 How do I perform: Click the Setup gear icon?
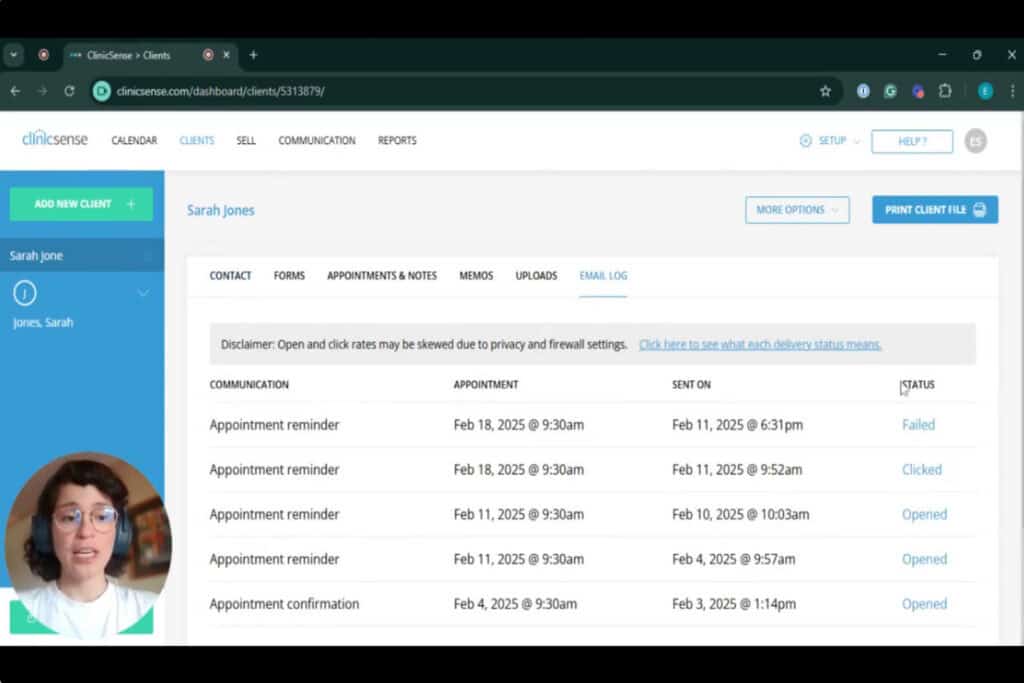806,141
